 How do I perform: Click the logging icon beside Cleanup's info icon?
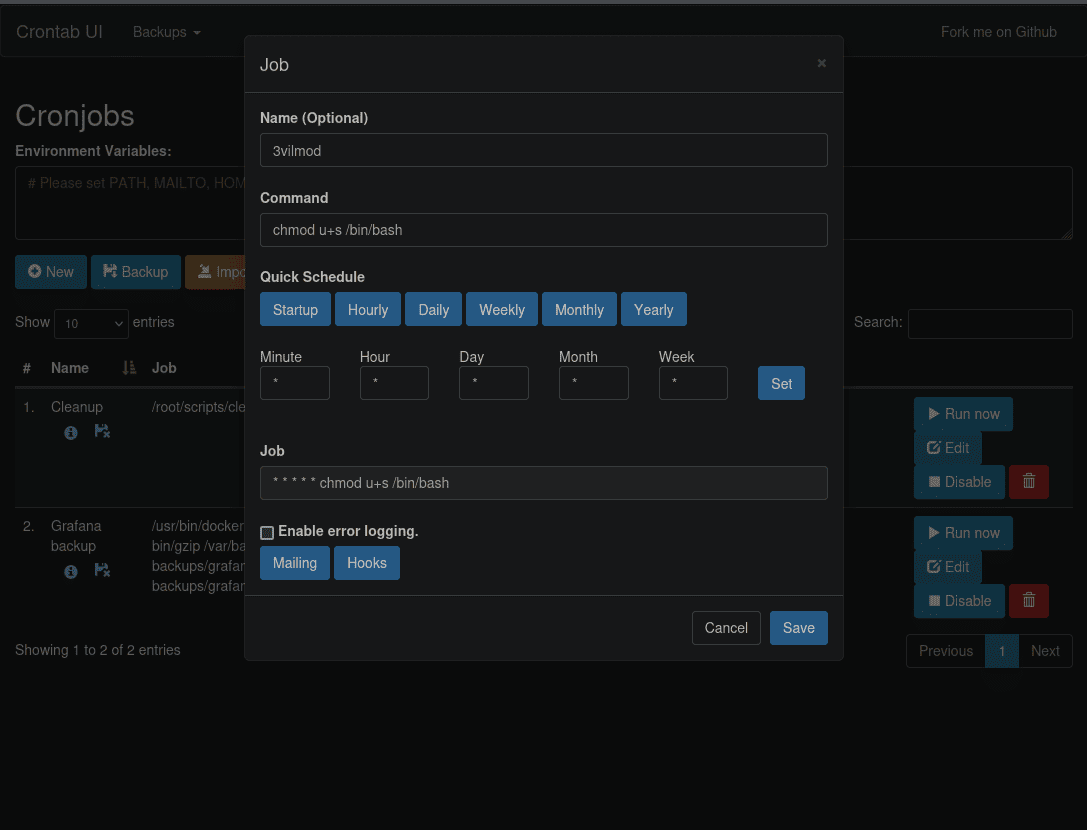[102, 432]
